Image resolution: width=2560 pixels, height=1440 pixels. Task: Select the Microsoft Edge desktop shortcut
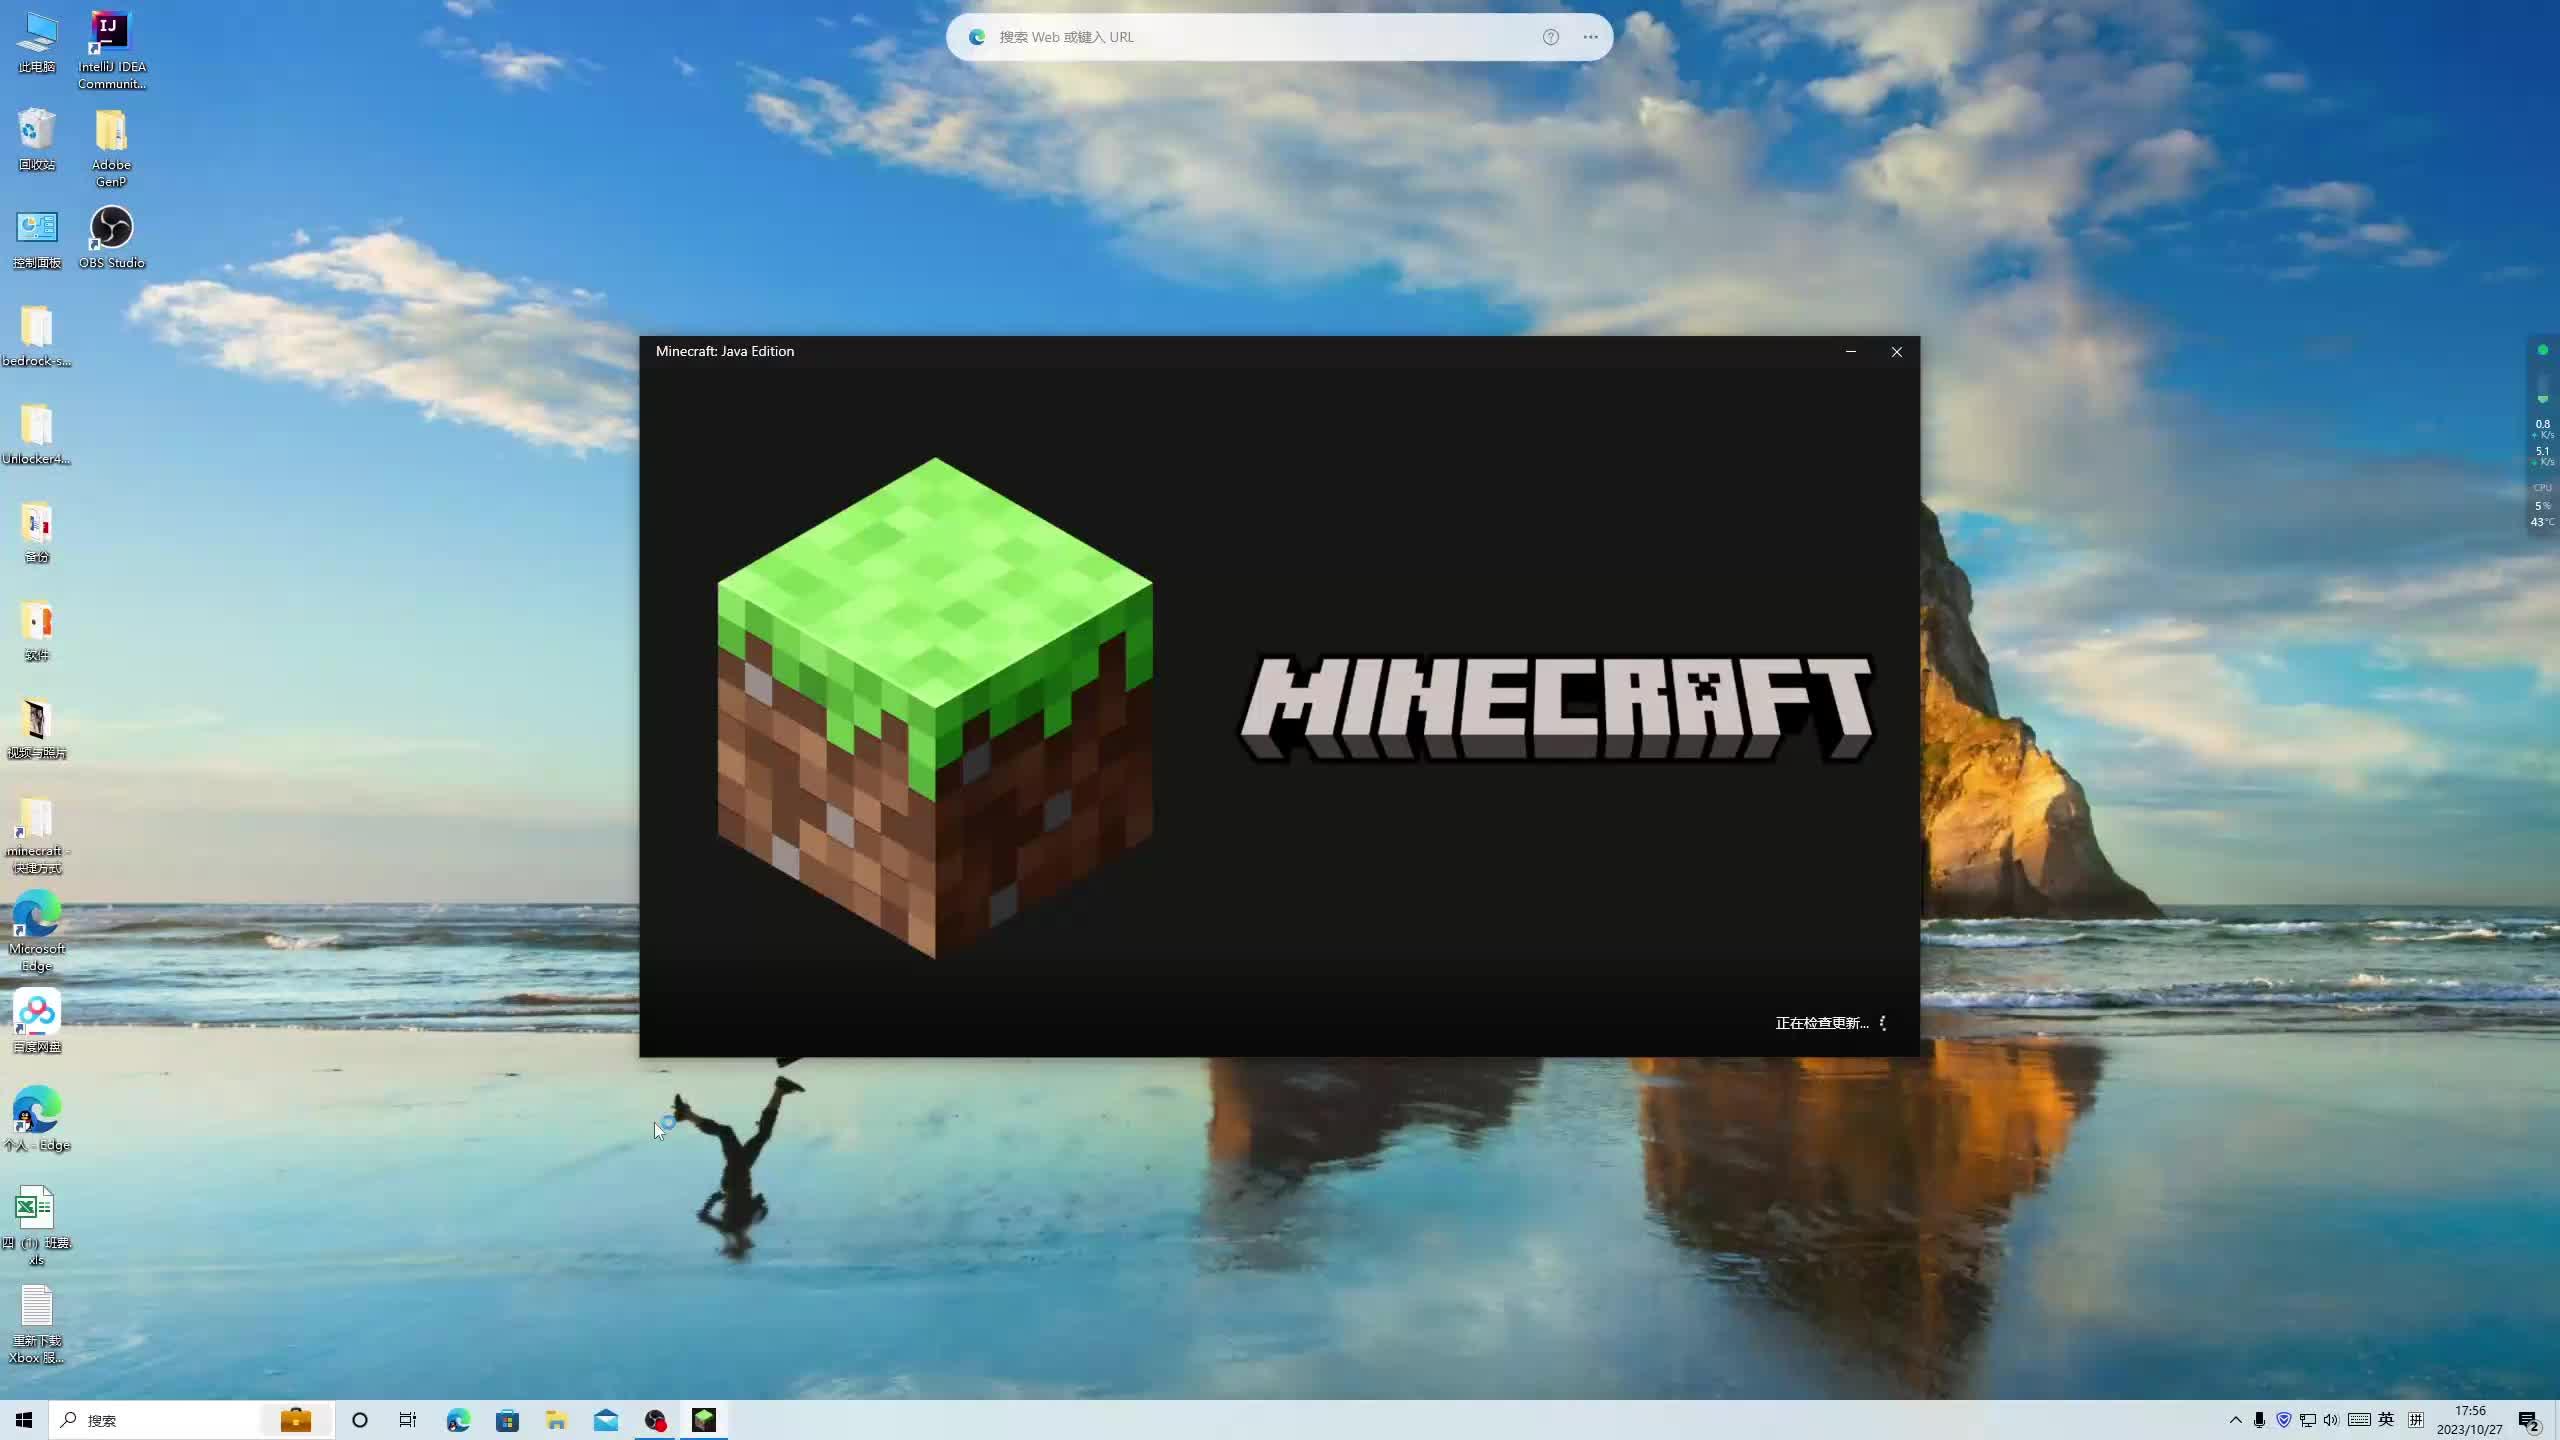click(37, 932)
